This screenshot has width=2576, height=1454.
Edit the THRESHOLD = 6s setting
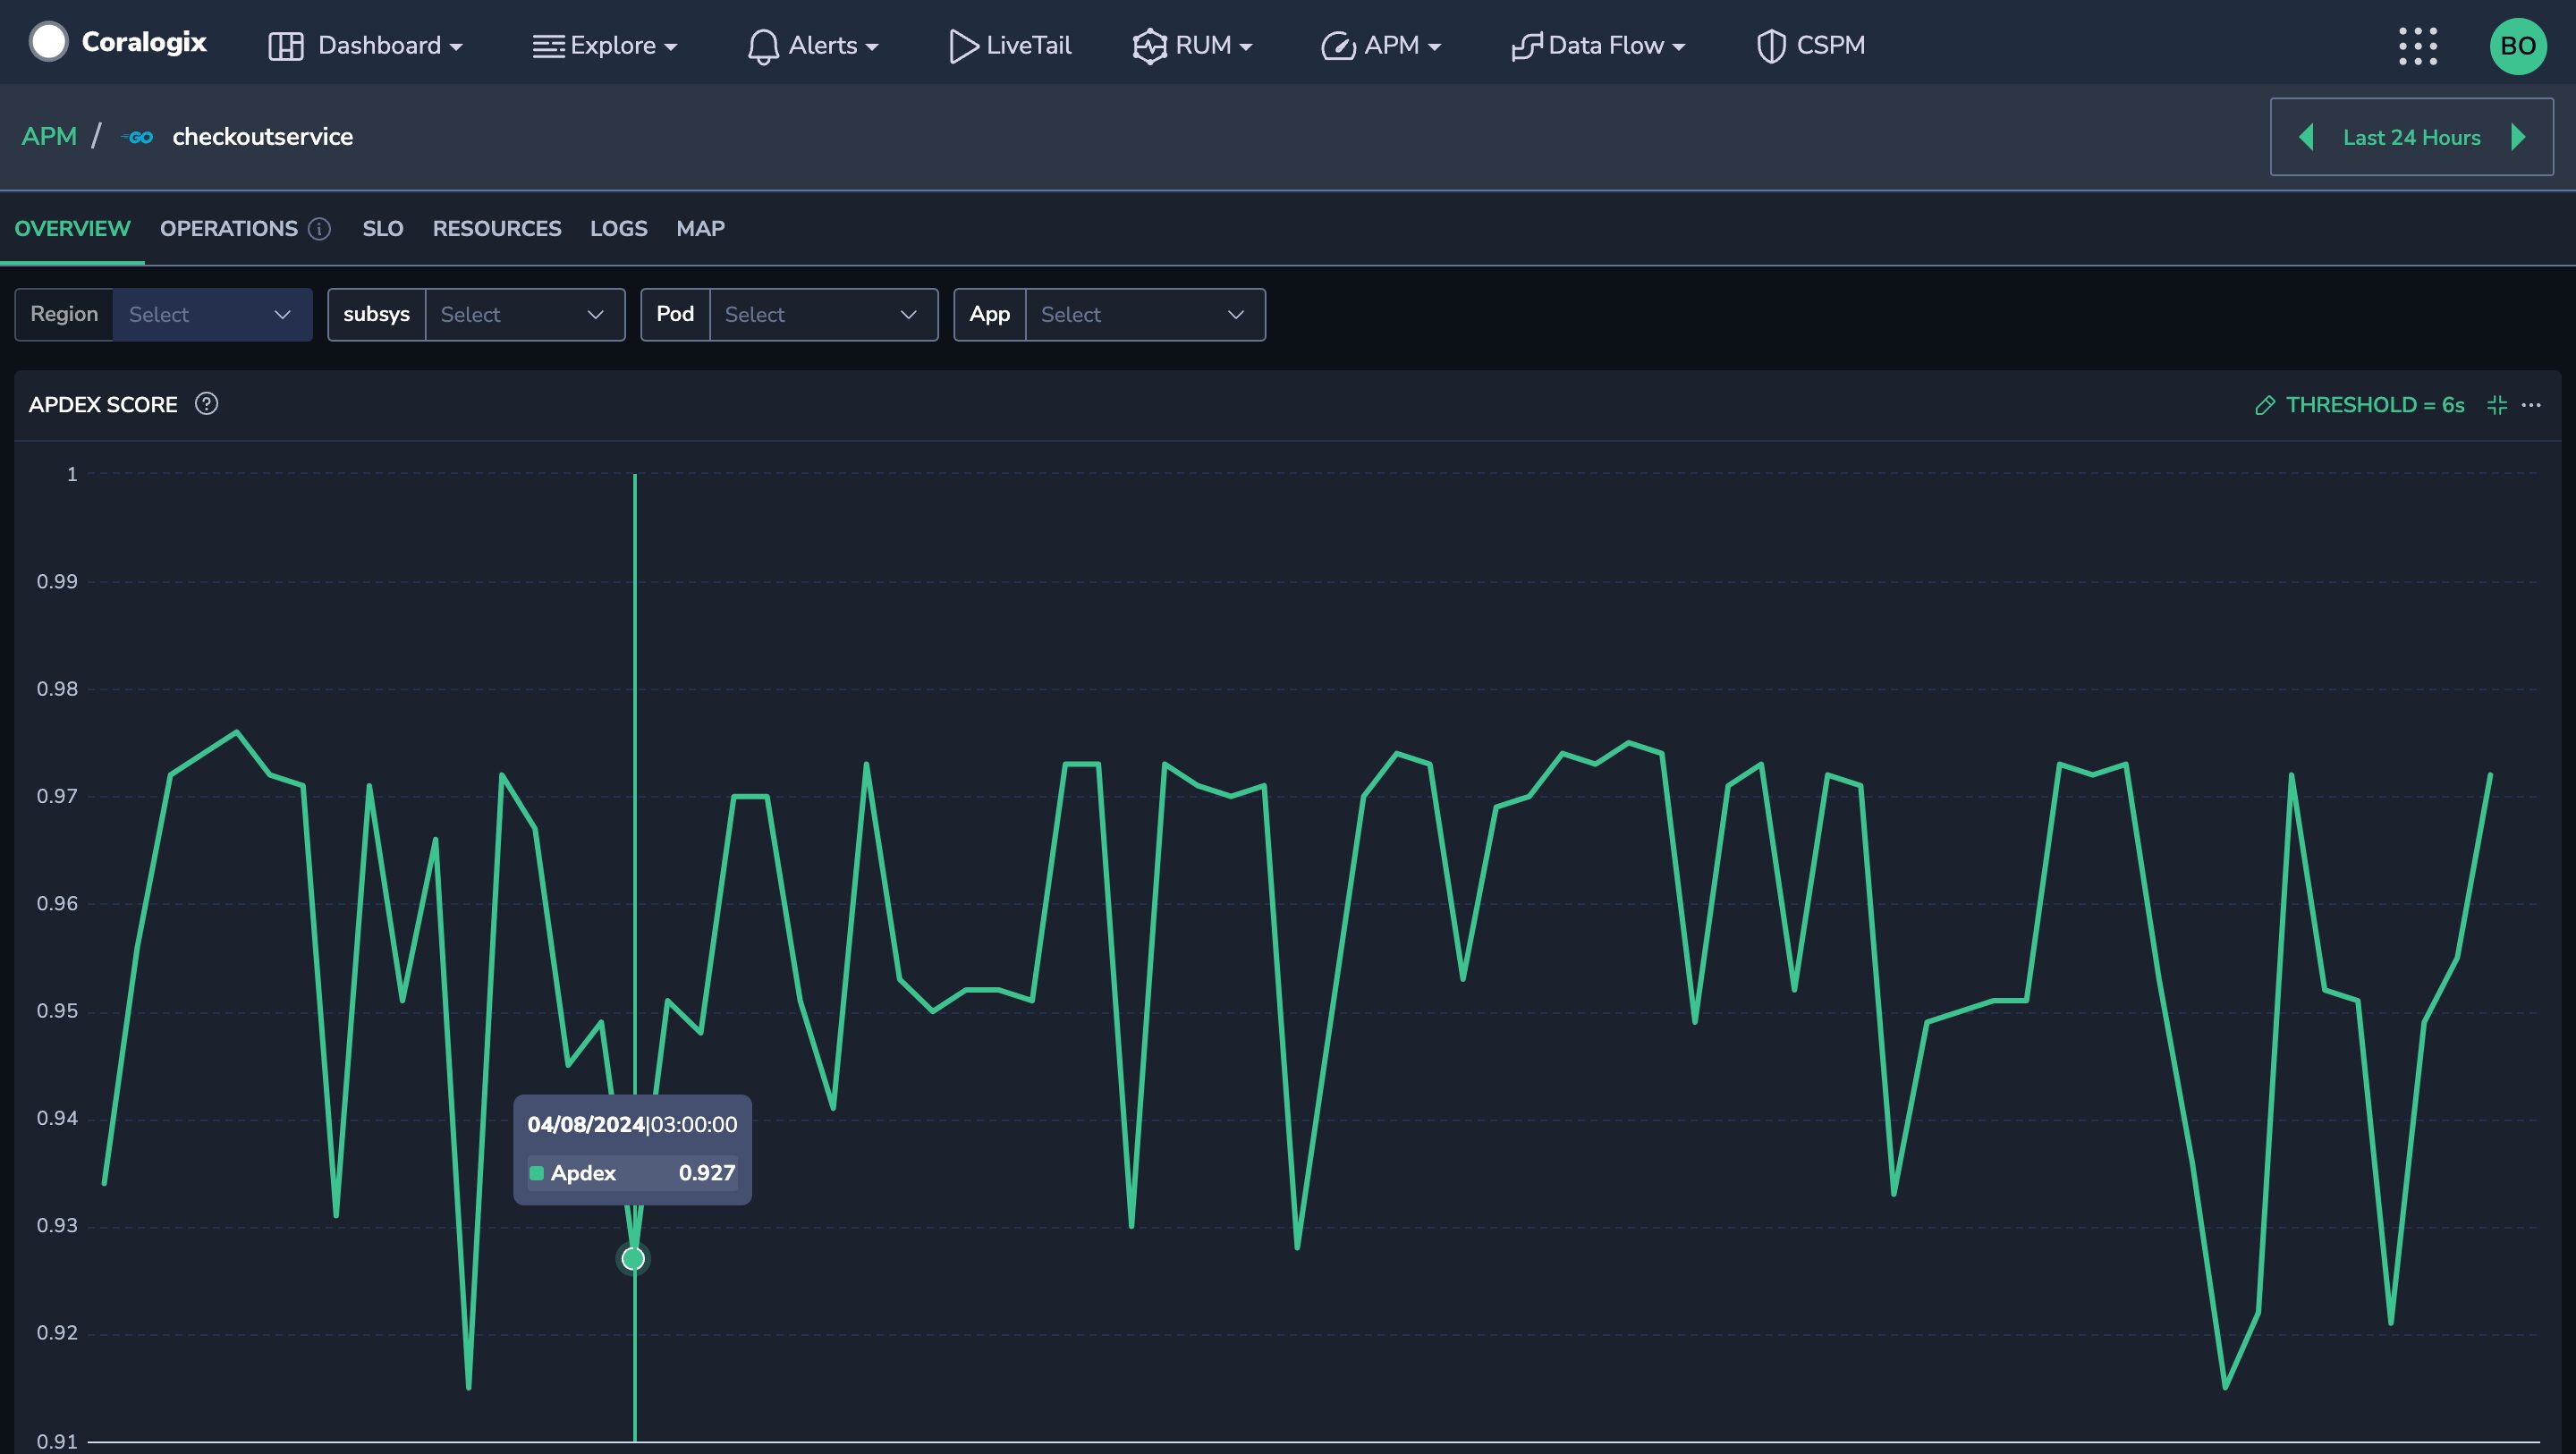[2360, 405]
